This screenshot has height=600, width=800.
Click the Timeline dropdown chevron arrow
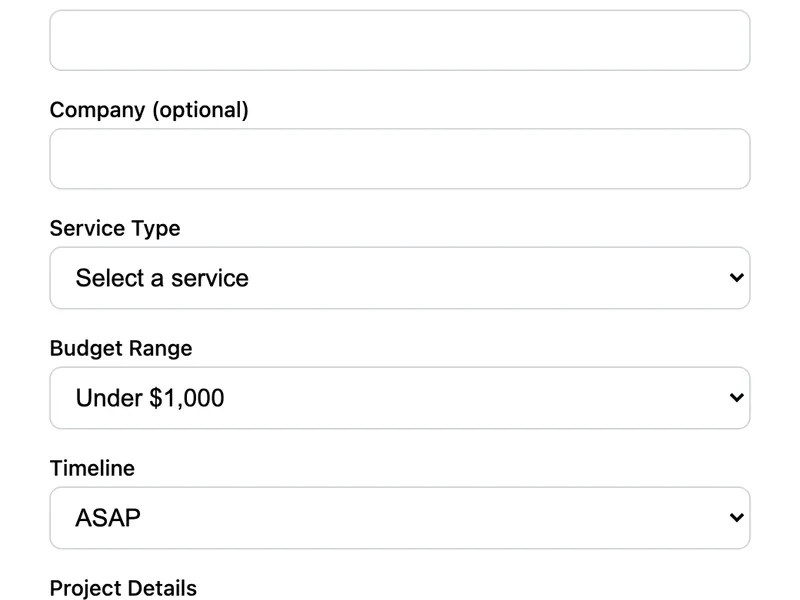click(737, 518)
